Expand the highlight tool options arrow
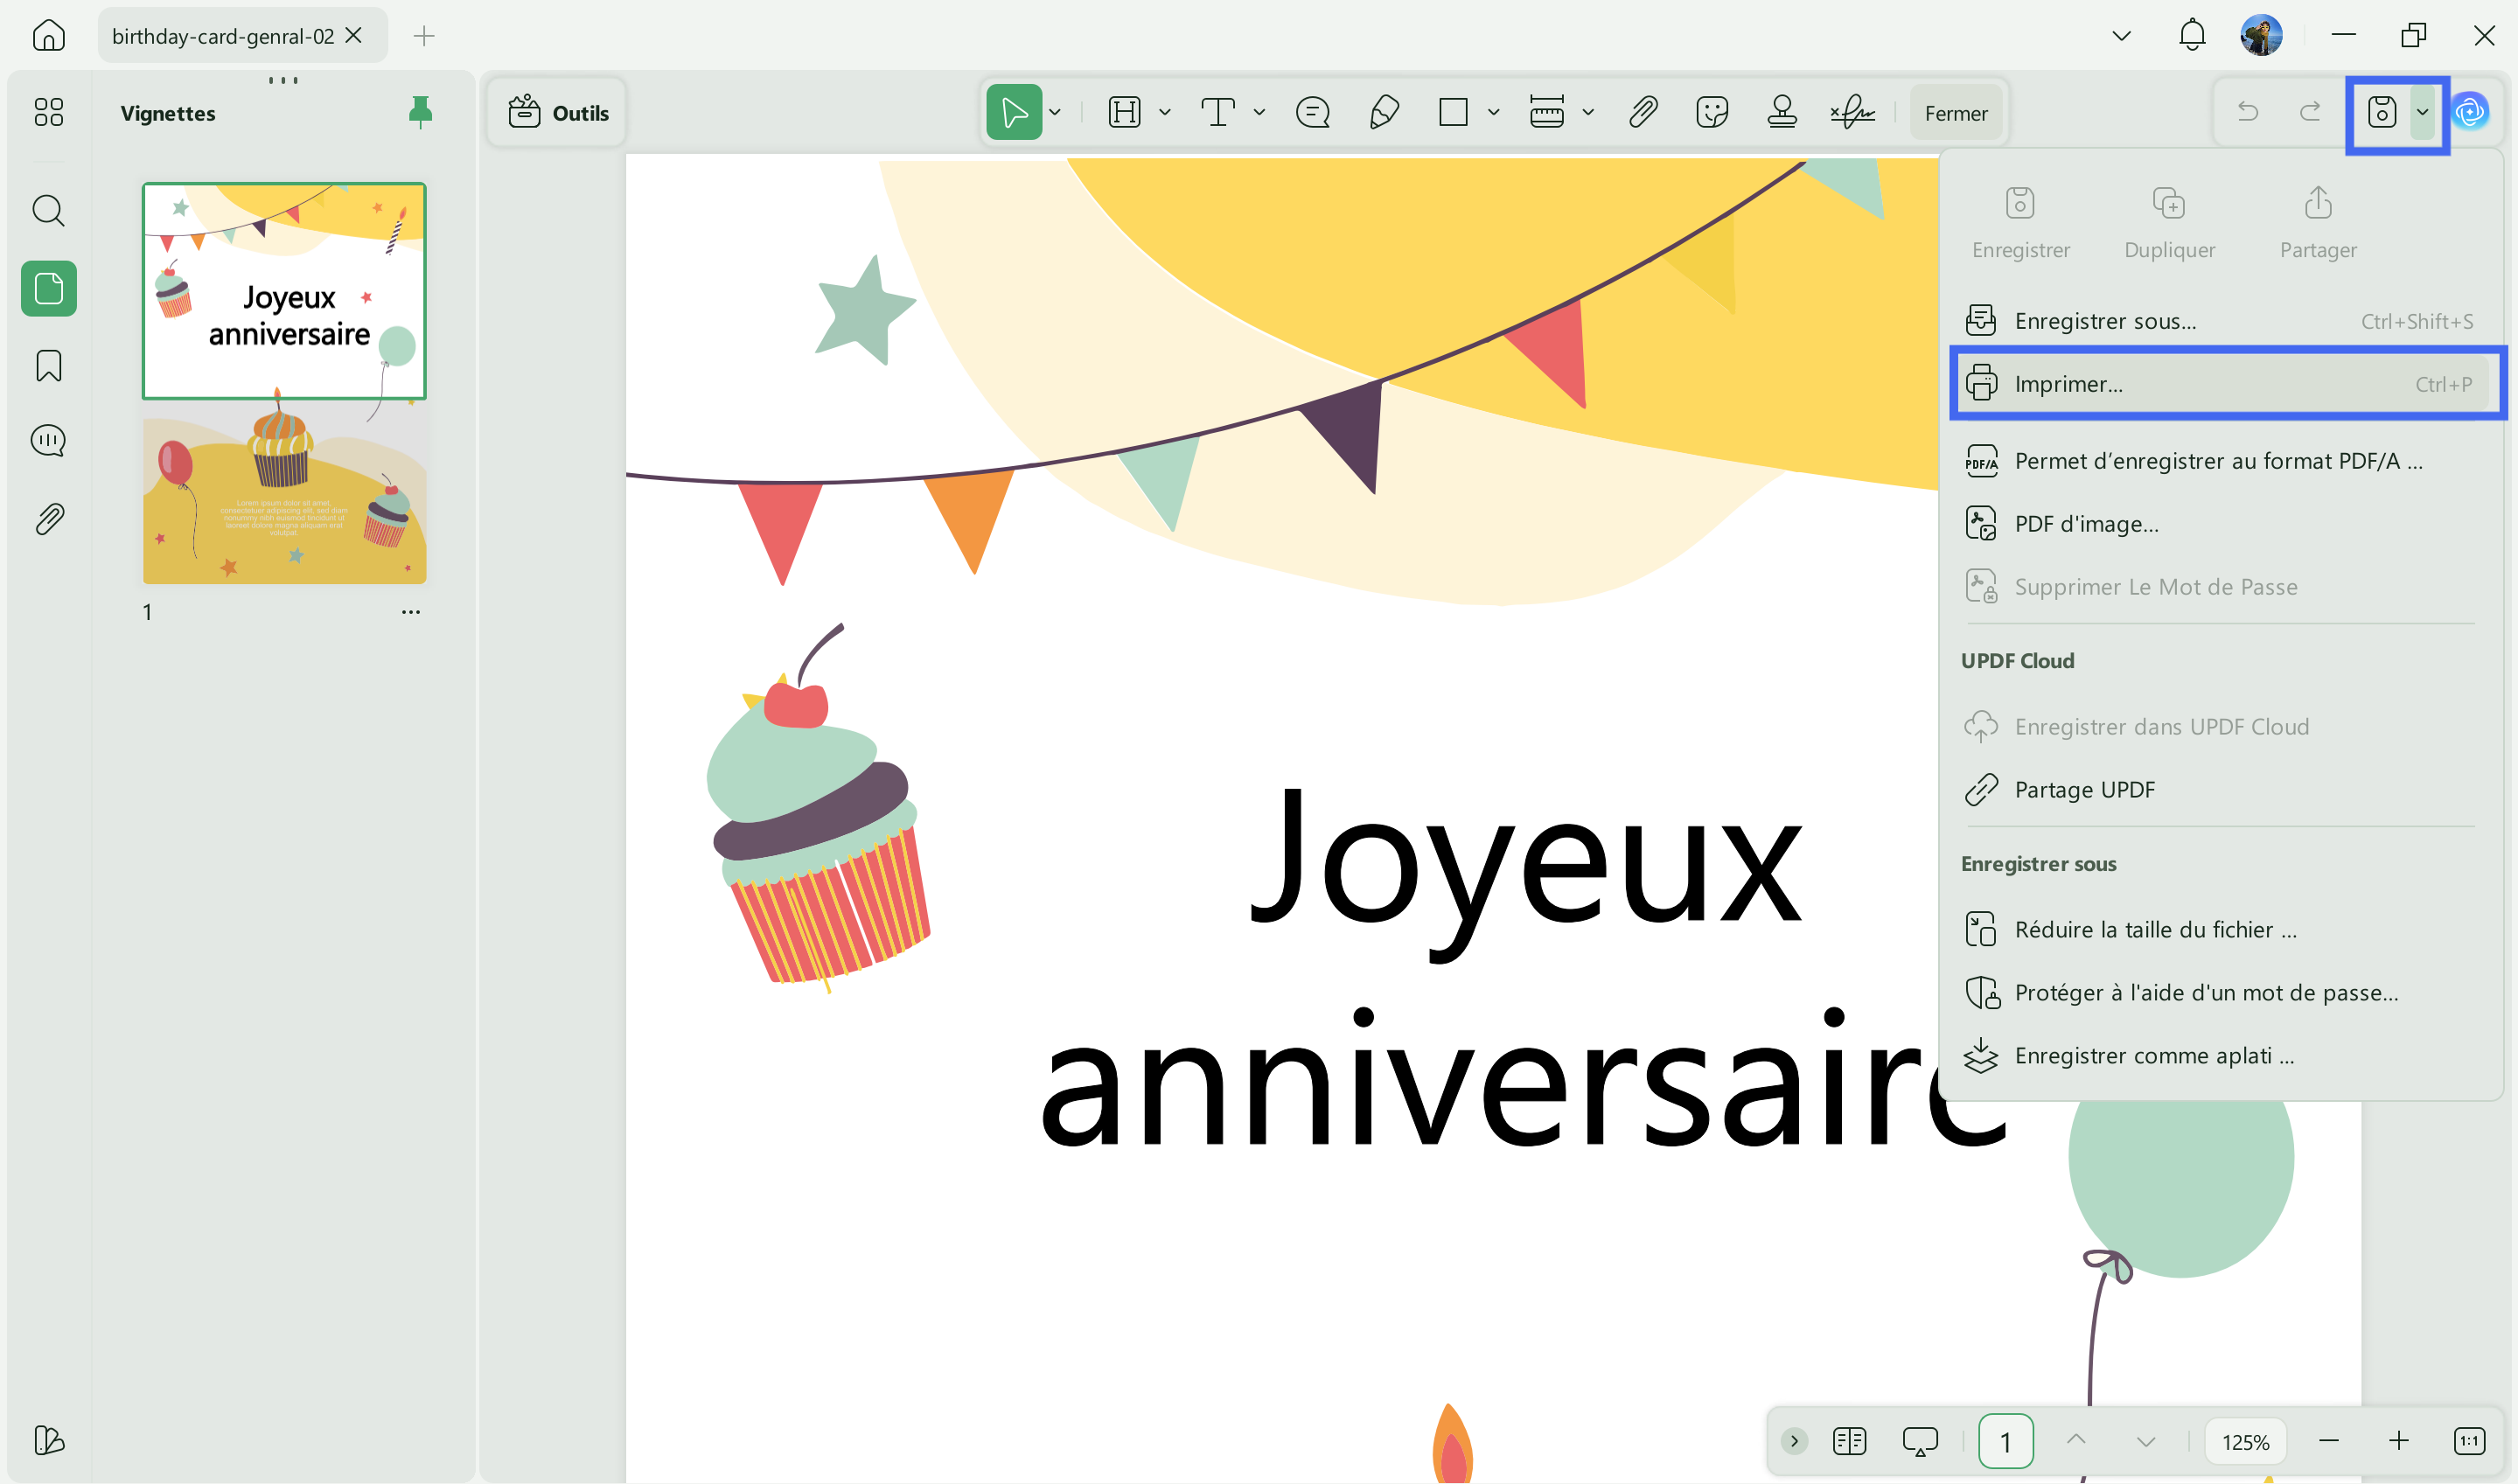2518x1484 pixels. tap(1165, 113)
